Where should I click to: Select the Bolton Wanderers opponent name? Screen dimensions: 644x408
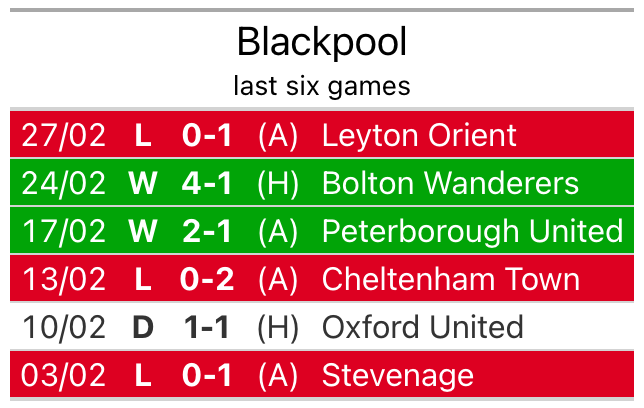[450, 183]
